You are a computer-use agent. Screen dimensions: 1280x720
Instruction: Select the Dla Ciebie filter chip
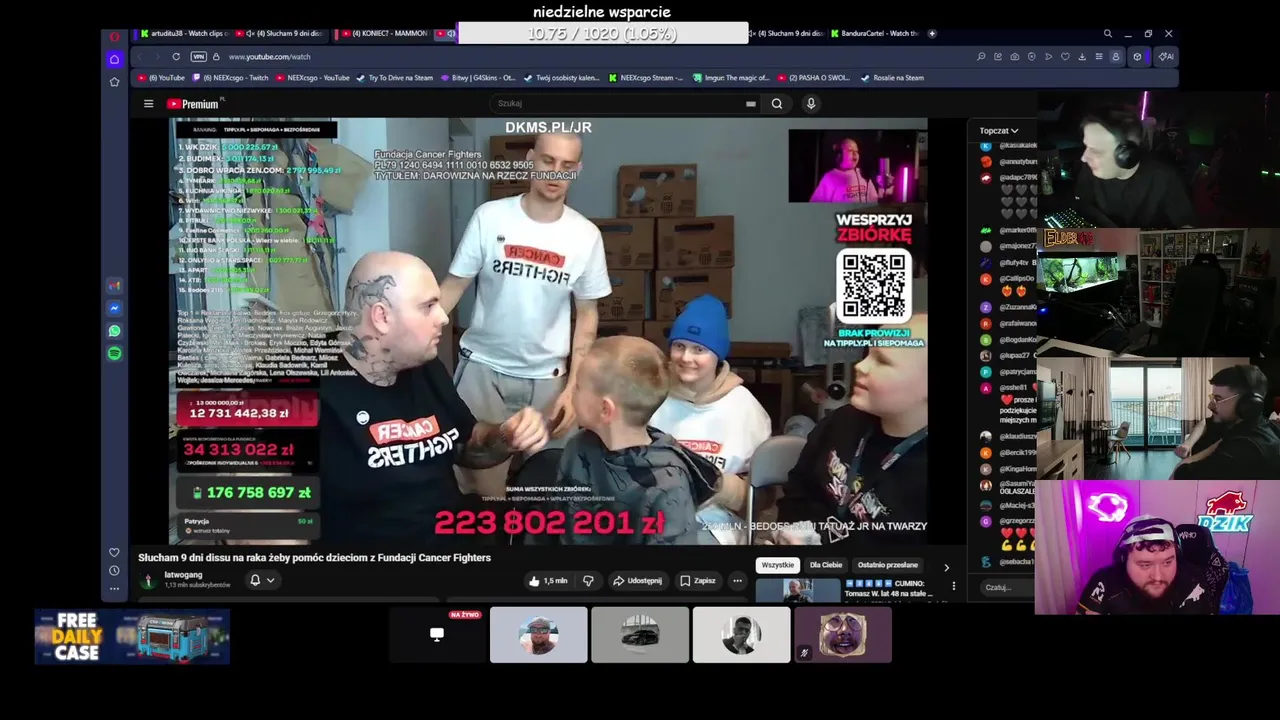[x=826, y=565]
